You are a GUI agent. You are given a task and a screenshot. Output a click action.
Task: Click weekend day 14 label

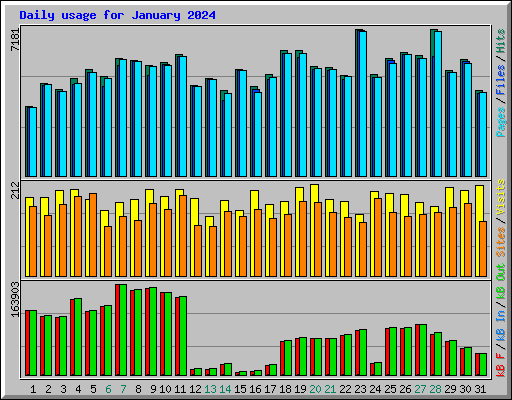[225, 389]
